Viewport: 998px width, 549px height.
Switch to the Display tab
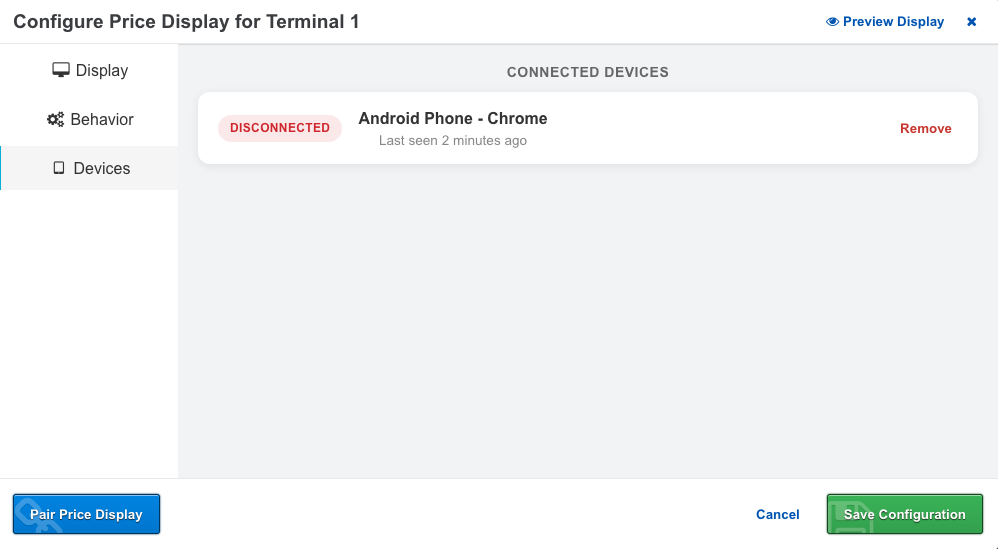[90, 70]
